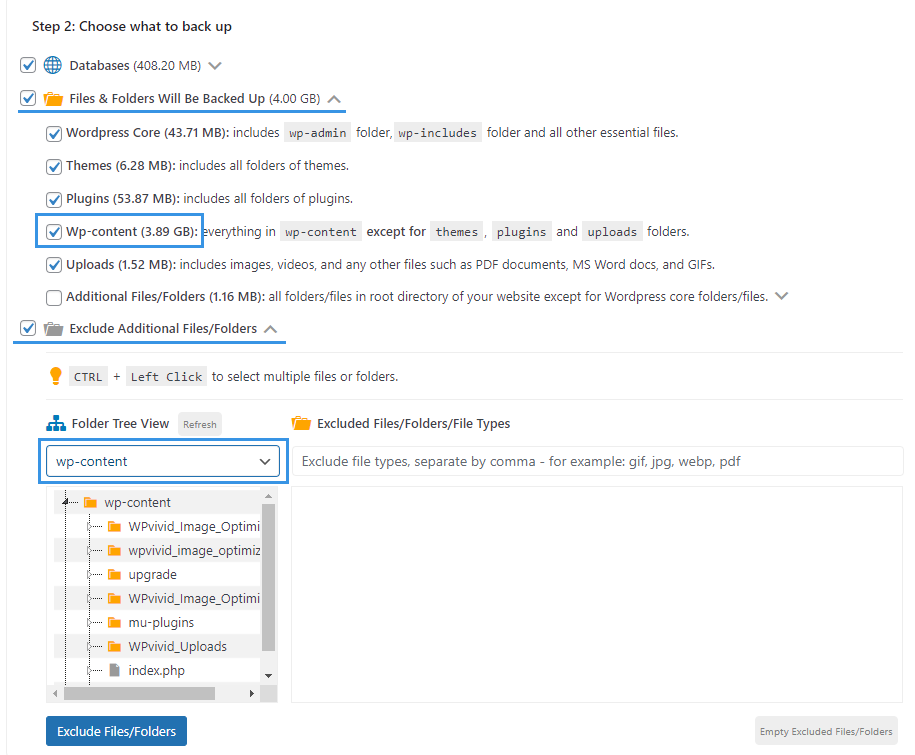915x755 pixels.
Task: Click the gray Exclude Additional Files/Folders icon
Action: [53, 329]
